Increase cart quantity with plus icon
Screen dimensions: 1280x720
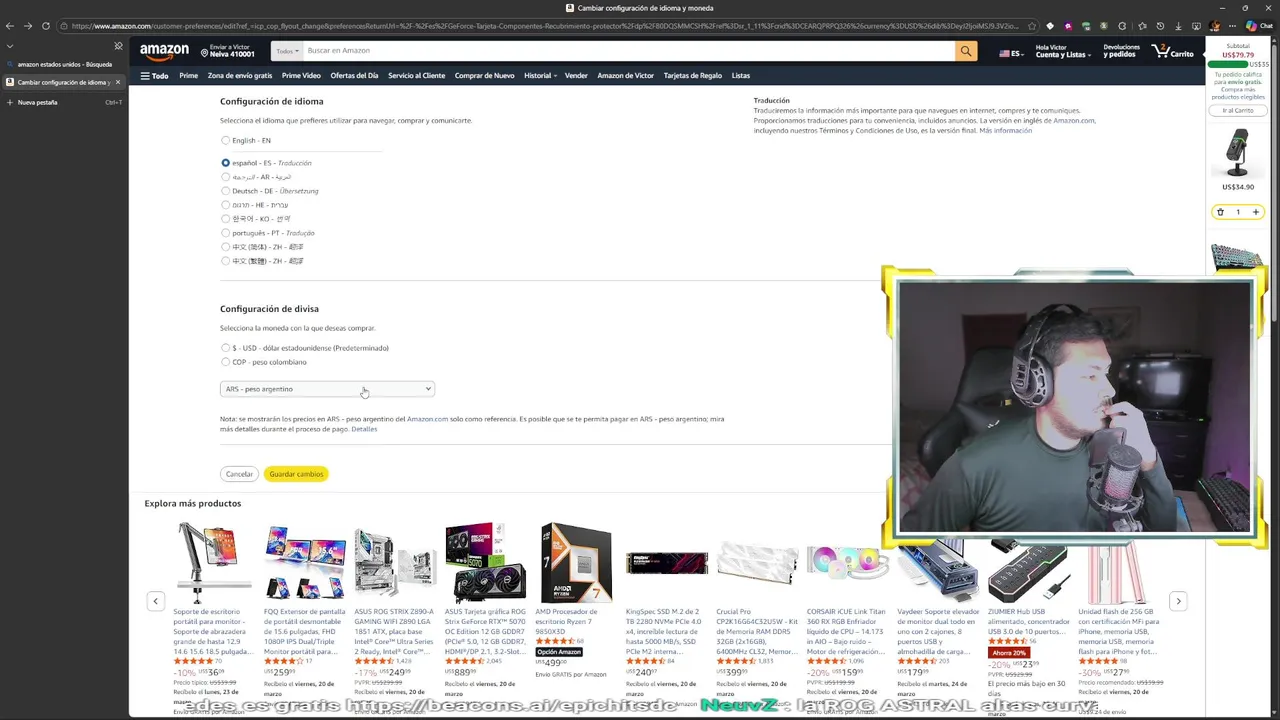click(1256, 212)
